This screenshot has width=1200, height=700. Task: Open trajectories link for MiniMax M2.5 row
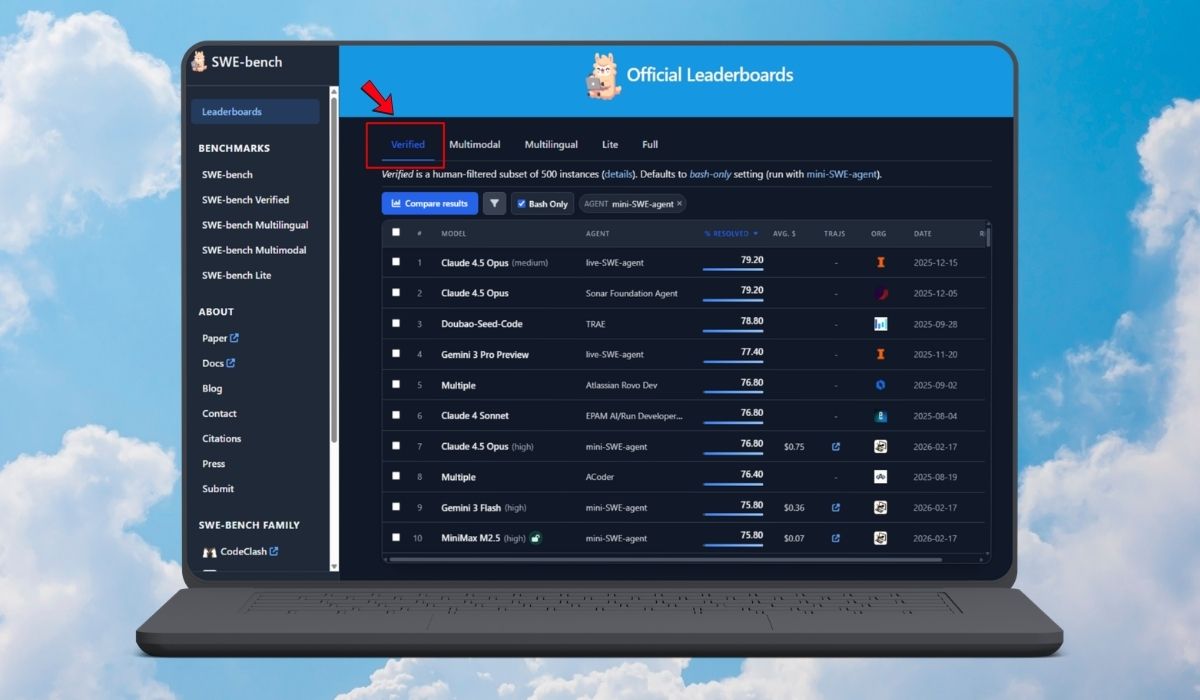coord(836,538)
